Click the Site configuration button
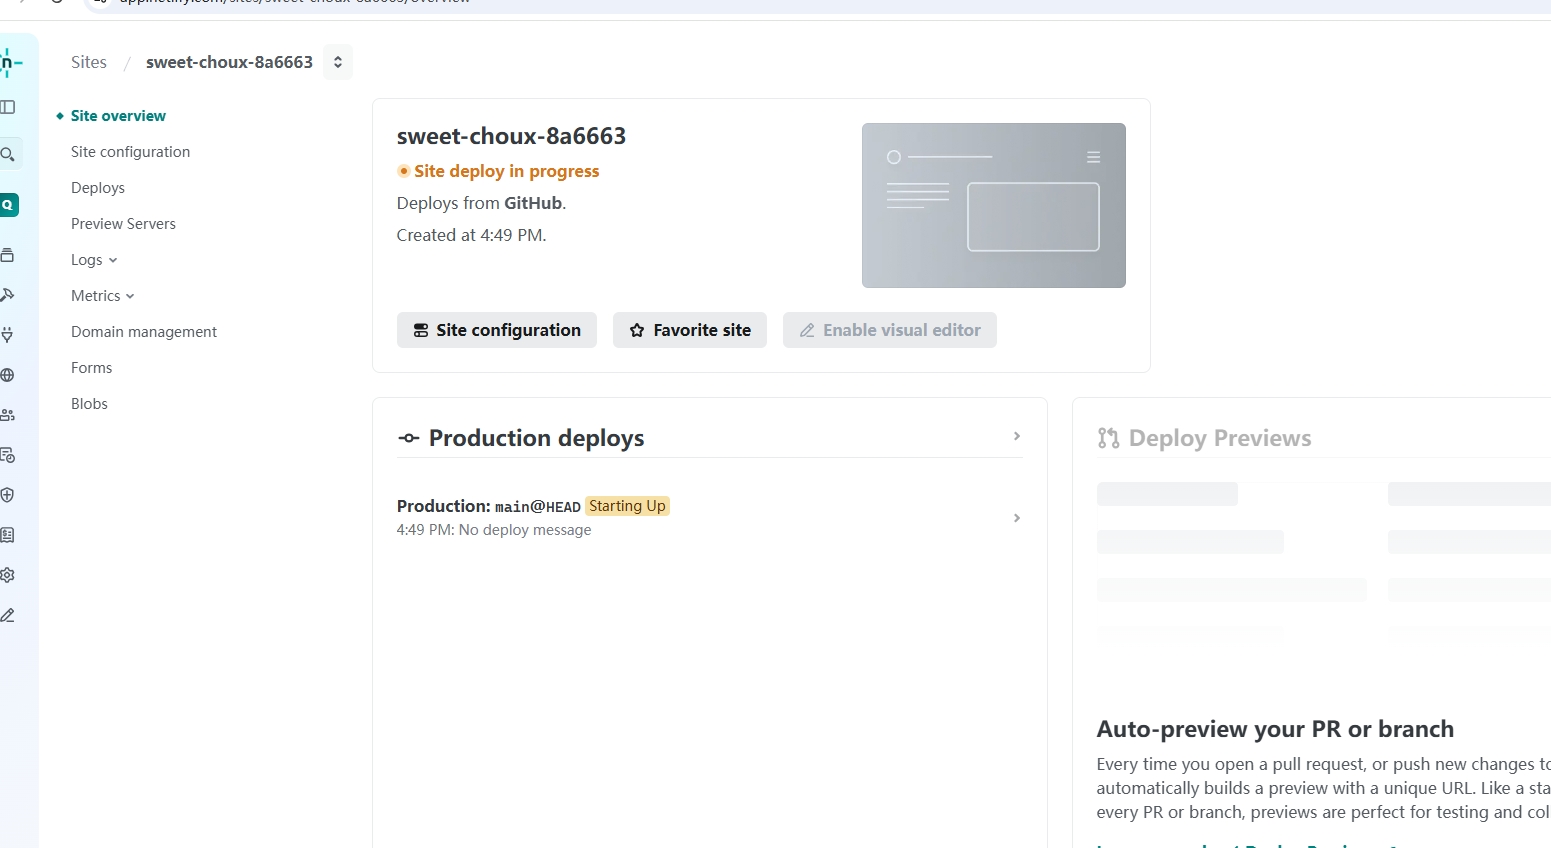 (x=497, y=330)
